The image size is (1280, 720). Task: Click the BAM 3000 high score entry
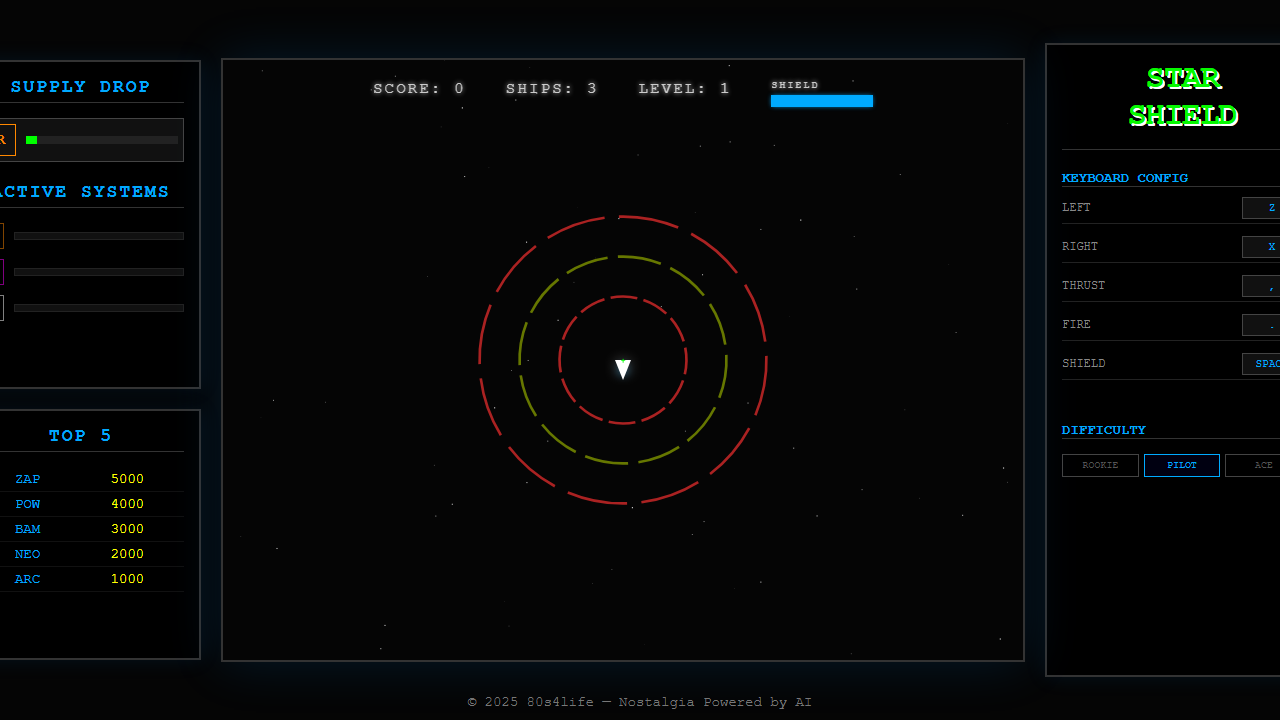click(x=91, y=529)
